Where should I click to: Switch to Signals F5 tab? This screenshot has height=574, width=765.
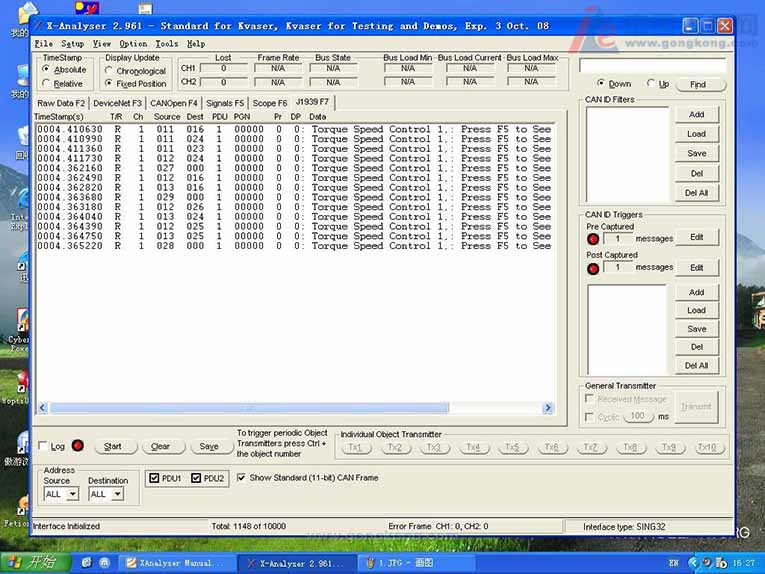[x=225, y=103]
